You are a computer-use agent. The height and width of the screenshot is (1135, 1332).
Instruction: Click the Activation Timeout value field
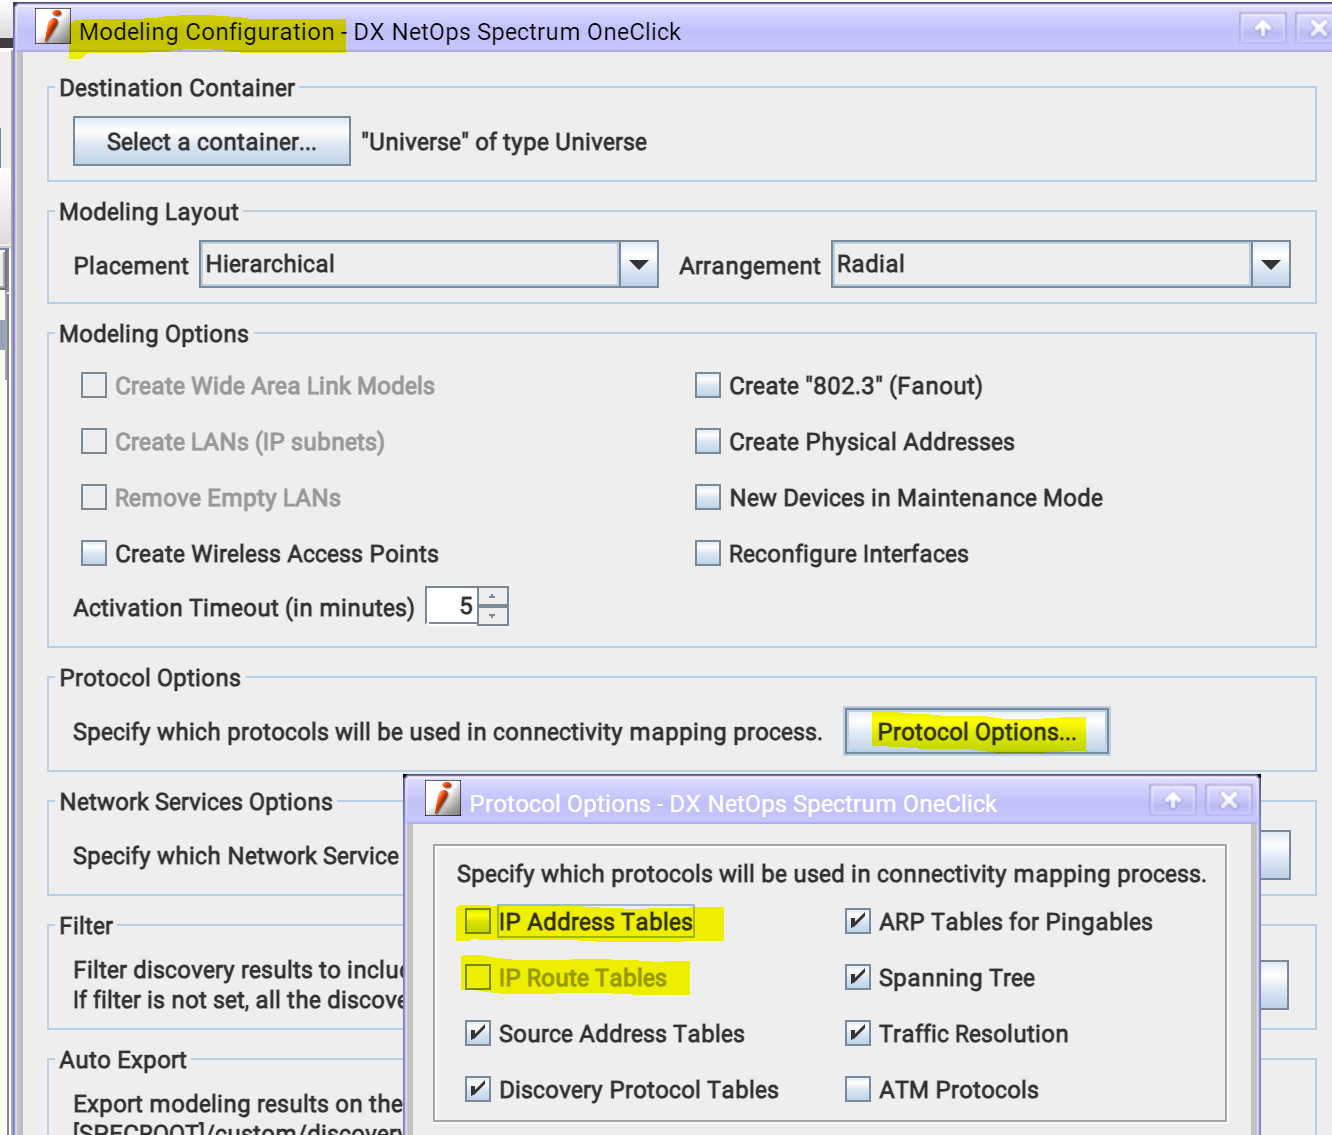(452, 606)
